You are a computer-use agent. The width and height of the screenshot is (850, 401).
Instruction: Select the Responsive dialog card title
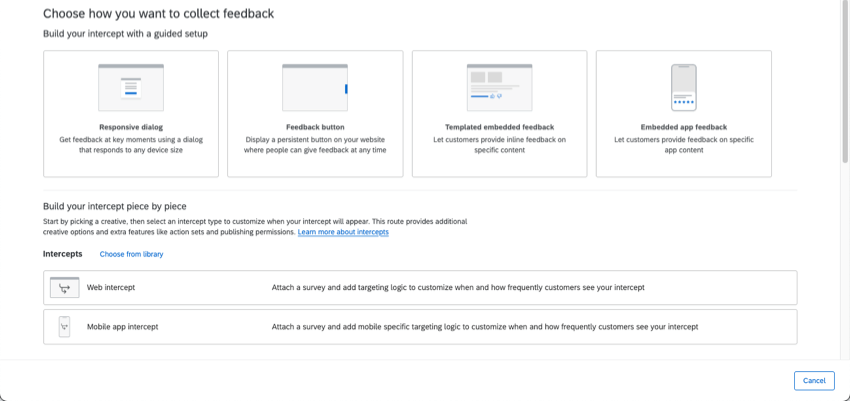click(x=131, y=127)
